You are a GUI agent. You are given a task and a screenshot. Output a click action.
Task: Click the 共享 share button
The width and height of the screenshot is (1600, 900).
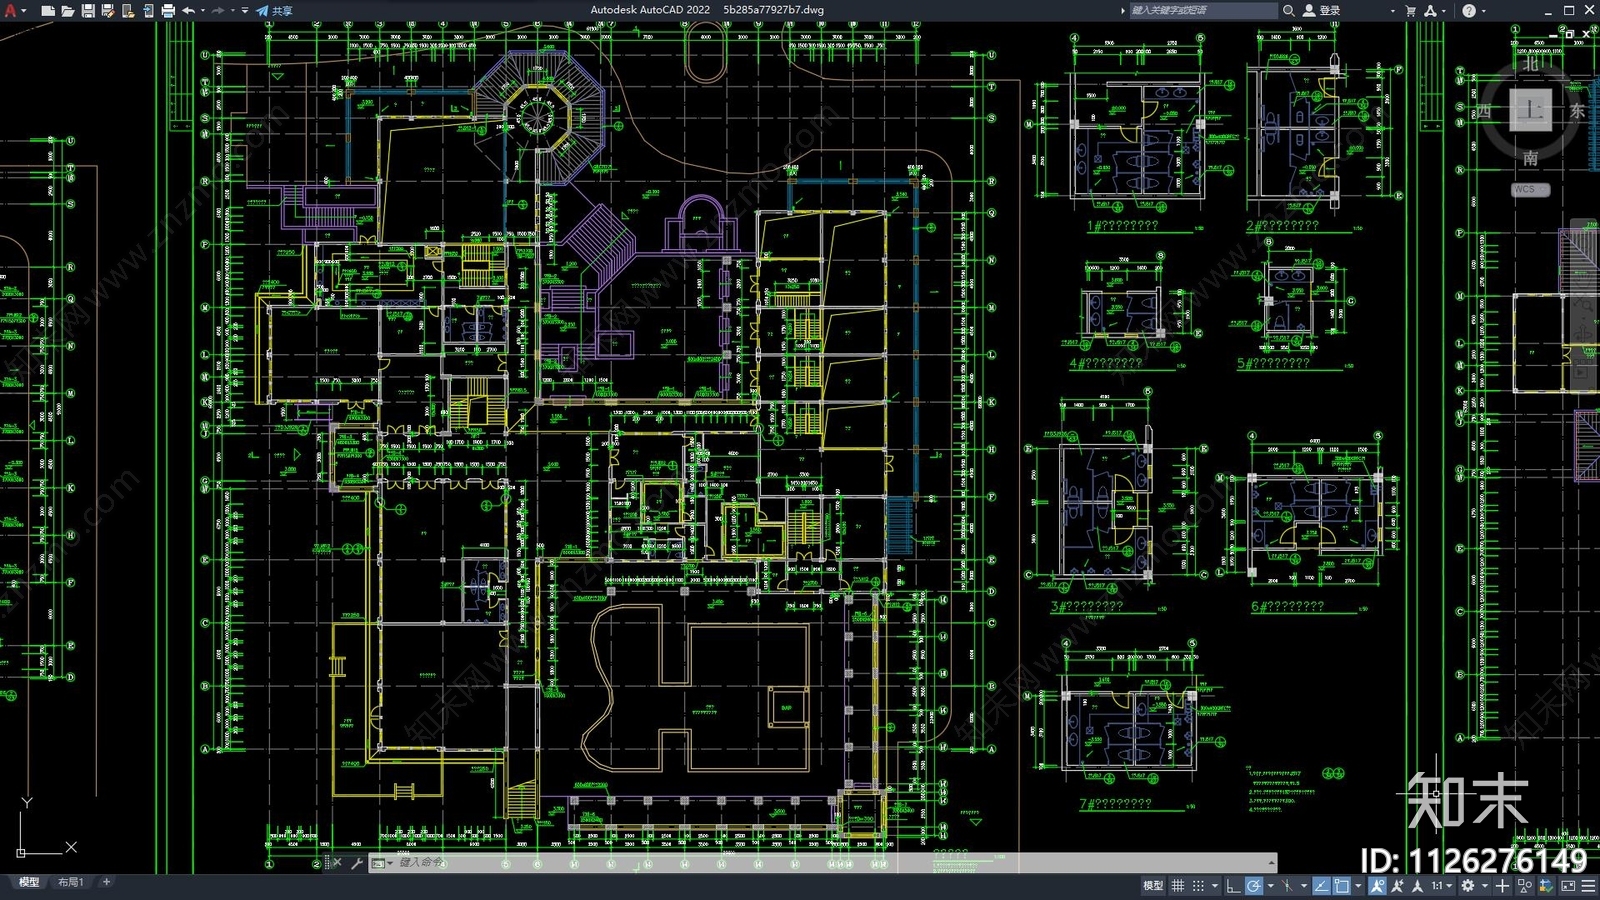coord(274,10)
